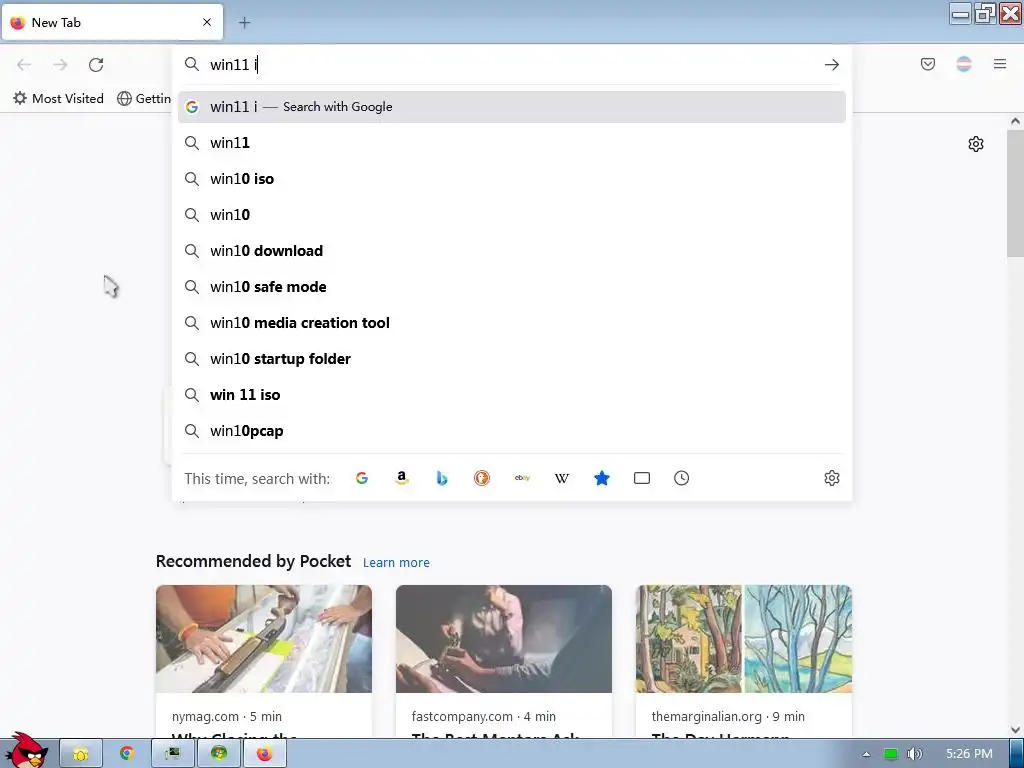Search bookmarks with the star icon
This screenshot has height=768, width=1024.
(601, 478)
